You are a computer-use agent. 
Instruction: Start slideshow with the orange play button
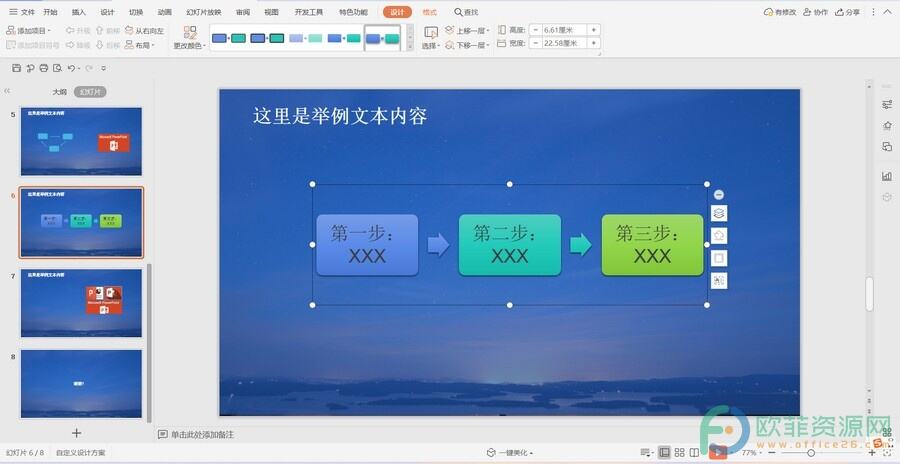coord(718,453)
